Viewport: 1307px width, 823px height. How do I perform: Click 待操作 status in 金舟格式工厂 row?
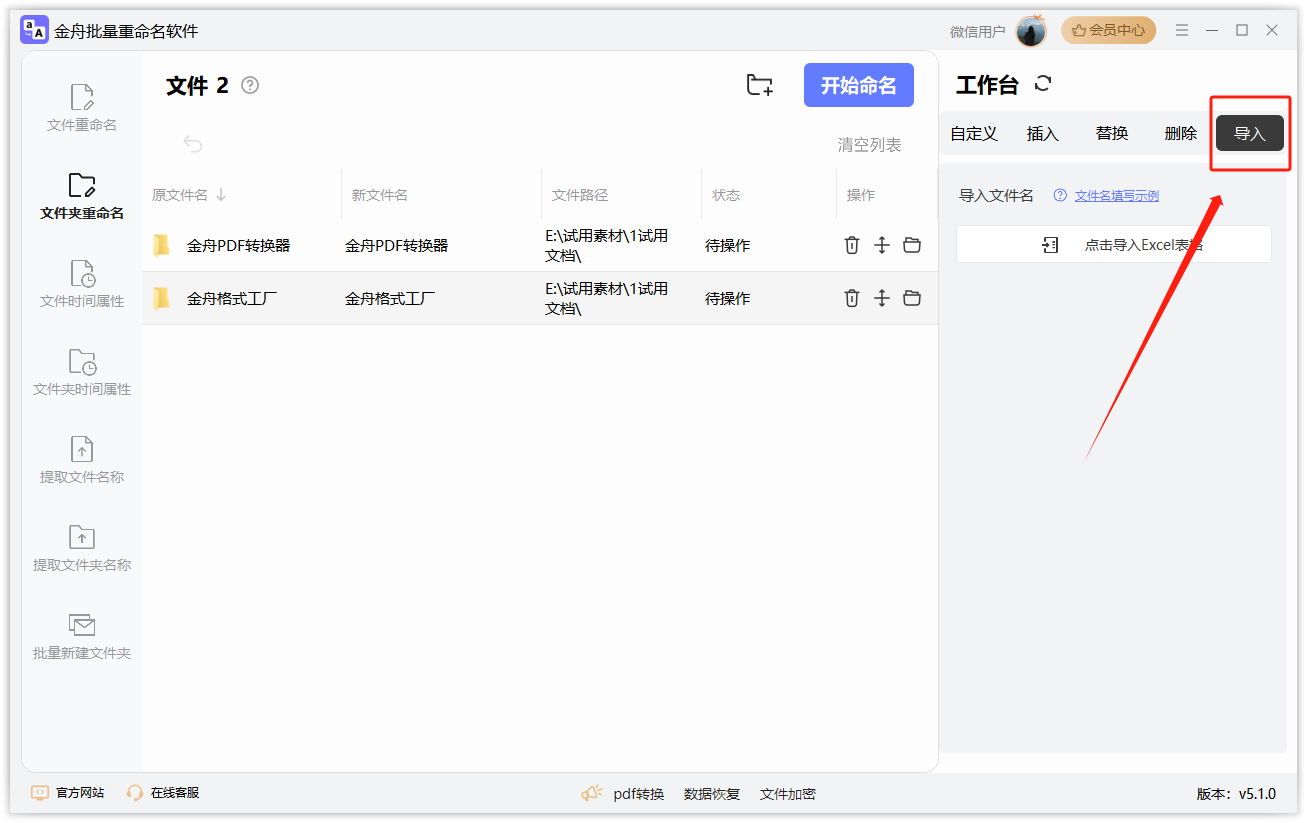tap(728, 298)
